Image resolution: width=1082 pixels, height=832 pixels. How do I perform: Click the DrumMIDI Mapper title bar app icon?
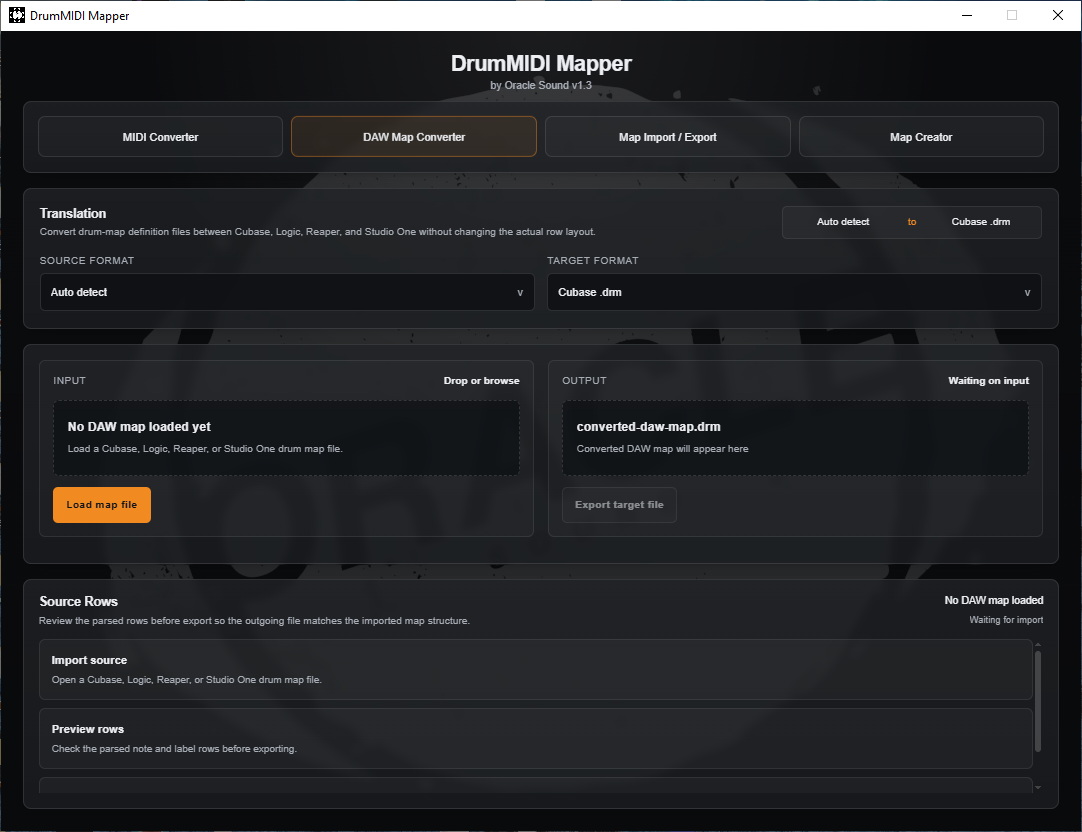(x=17, y=16)
